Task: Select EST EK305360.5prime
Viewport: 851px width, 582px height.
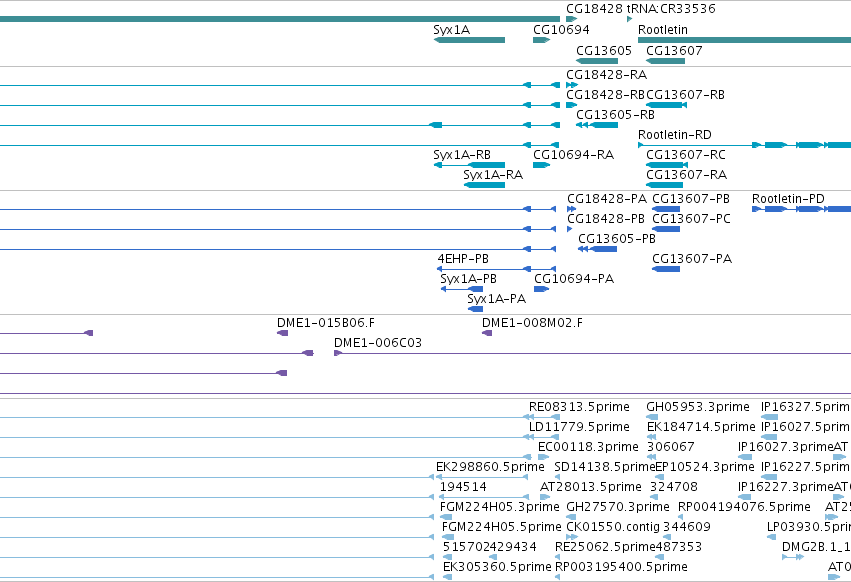Action: click(497, 568)
